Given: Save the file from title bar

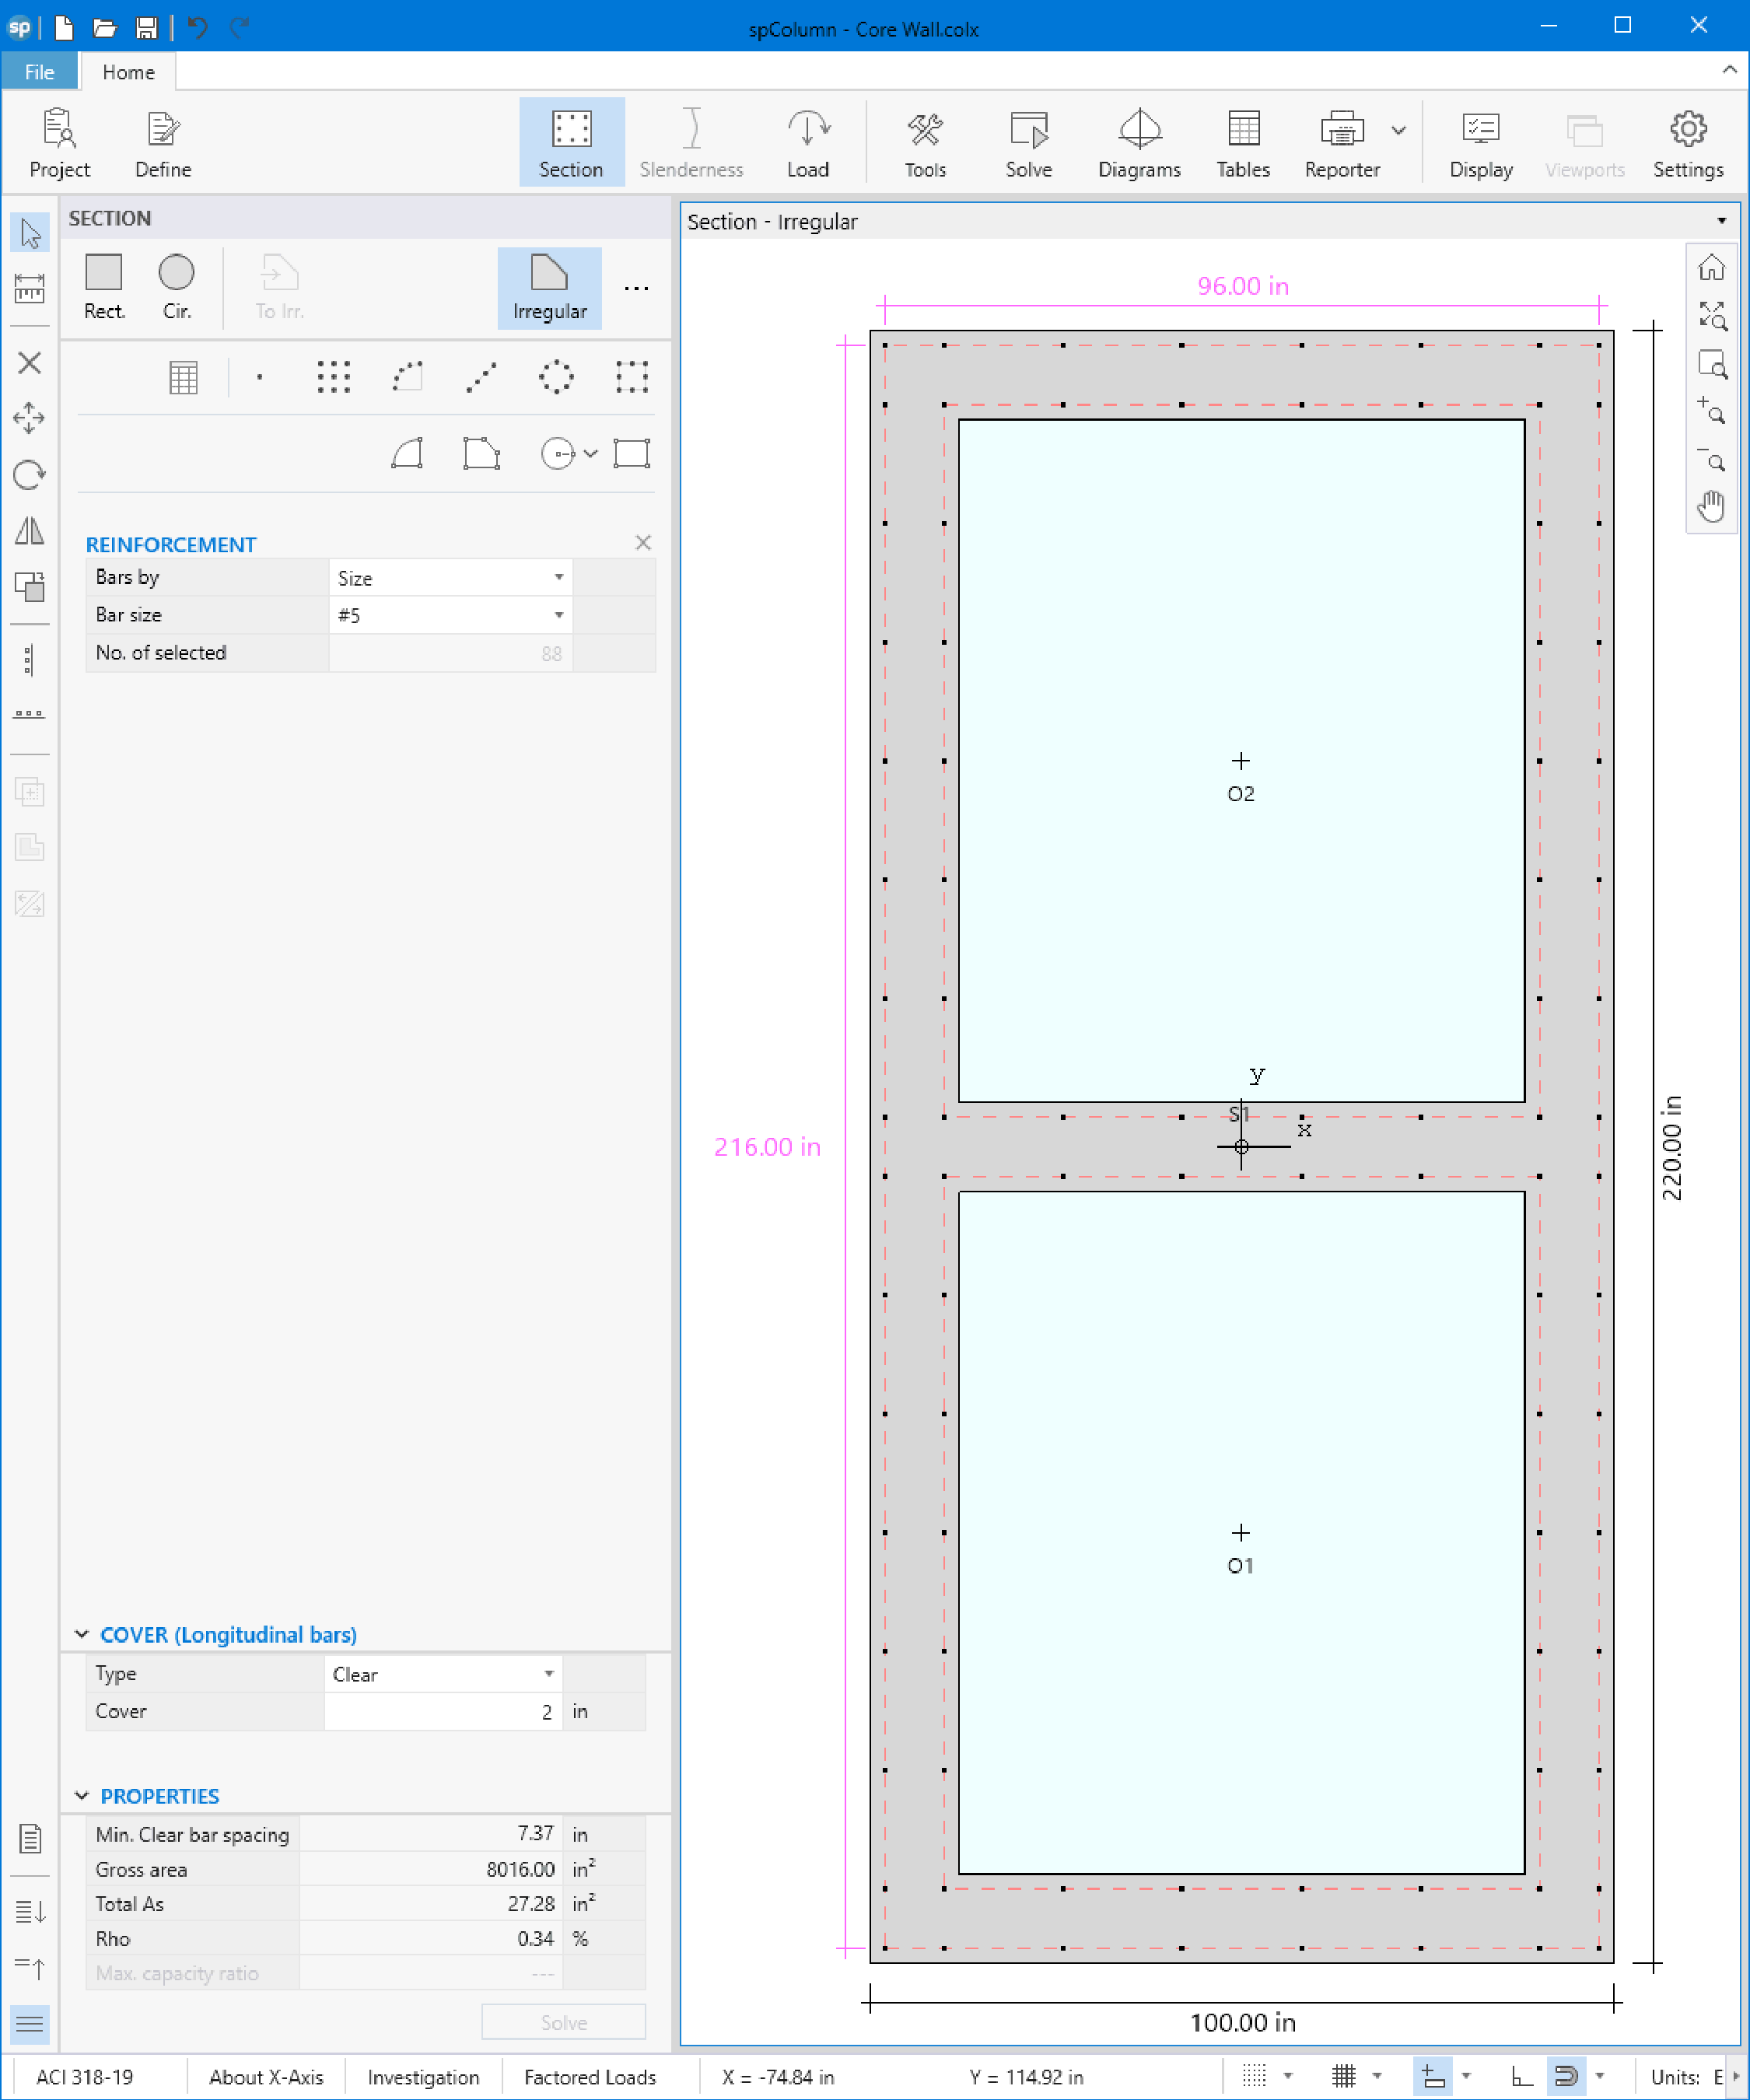Looking at the screenshot, I should click(x=146, y=27).
